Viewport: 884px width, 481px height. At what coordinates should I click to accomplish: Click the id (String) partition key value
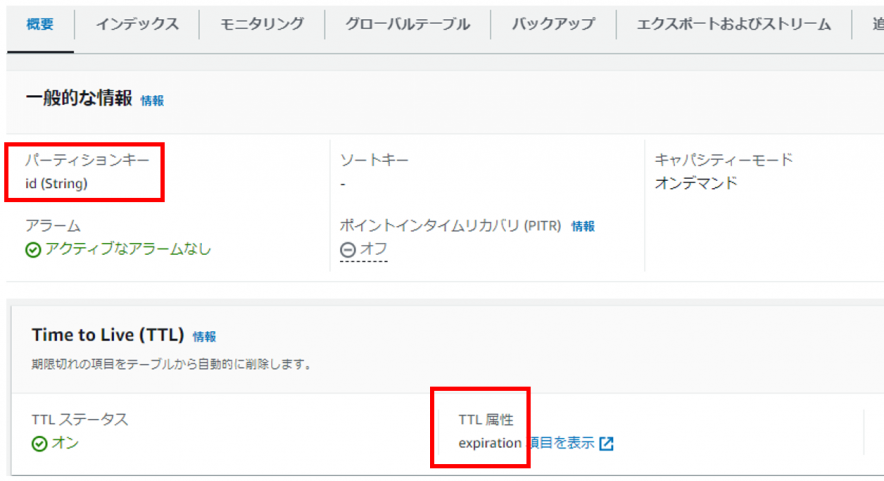click(56, 183)
